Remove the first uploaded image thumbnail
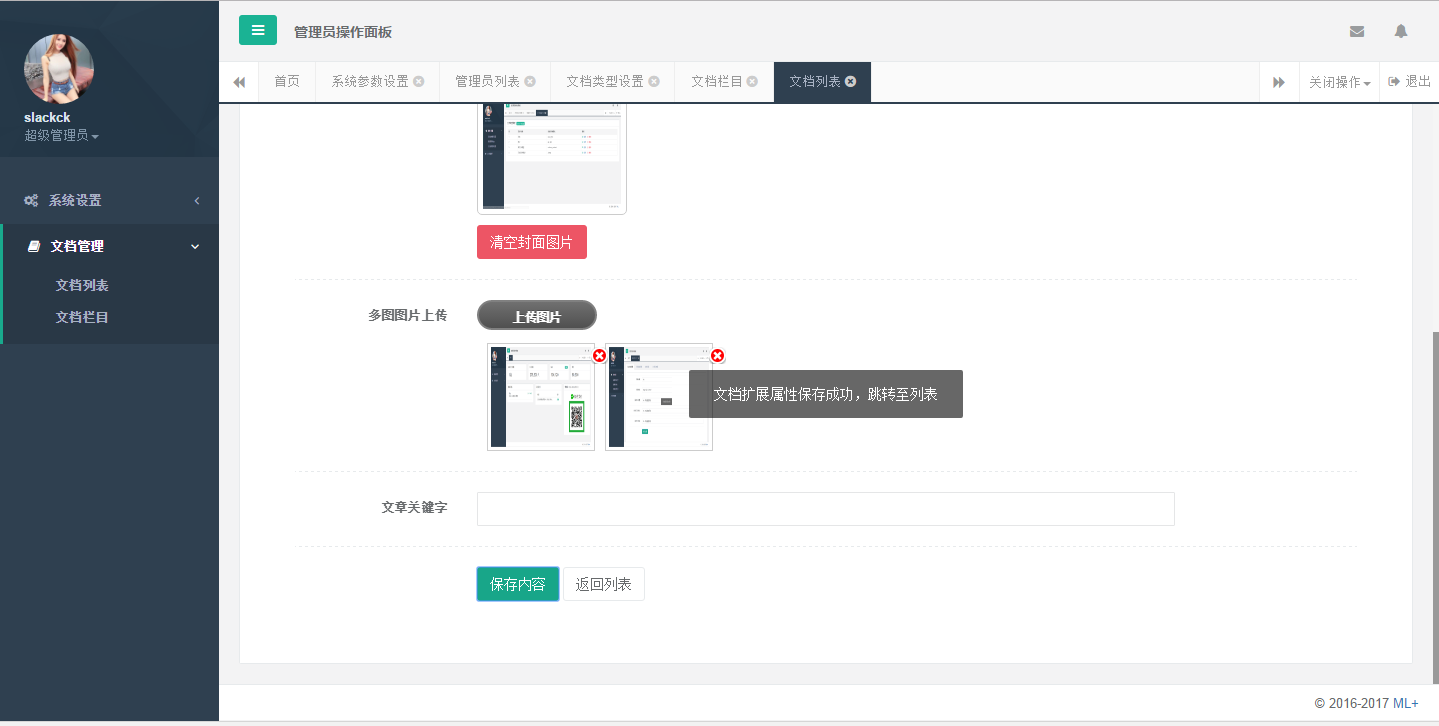Image resolution: width=1439 pixels, height=726 pixels. point(599,355)
